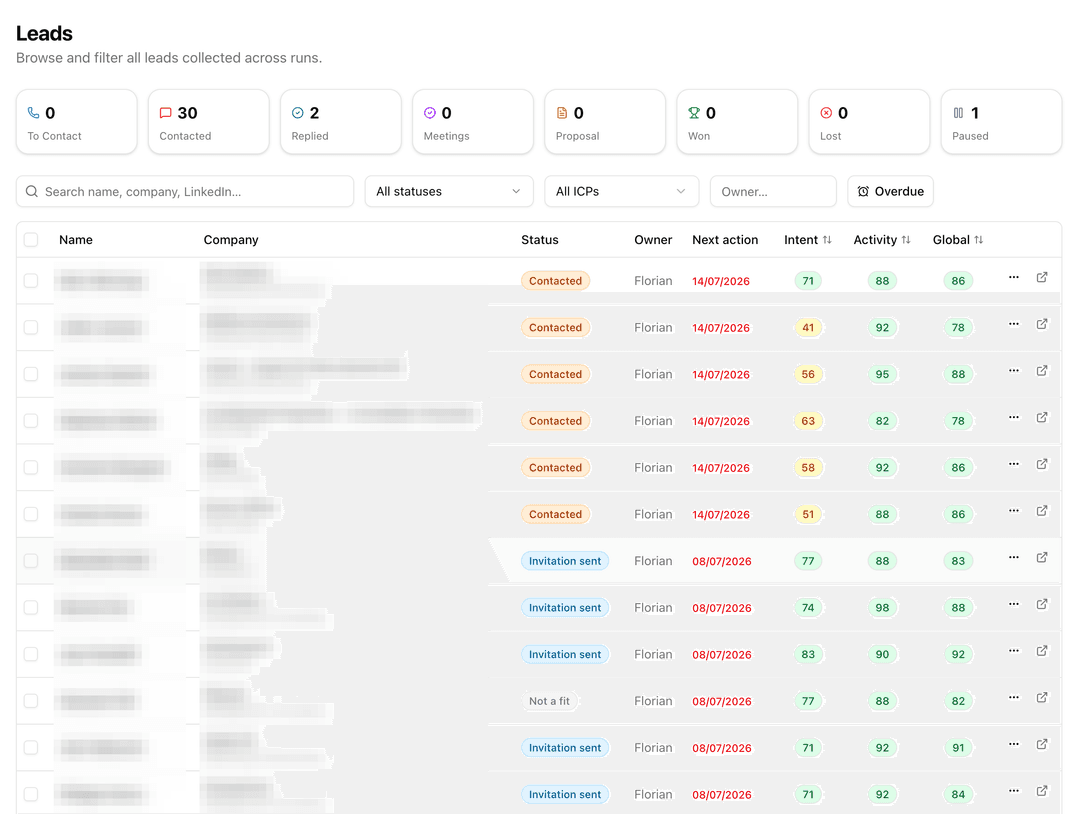Viewport: 1080px width, 814px height.
Task: Select the checkbox for the intent 41 lead
Action: tap(31, 328)
